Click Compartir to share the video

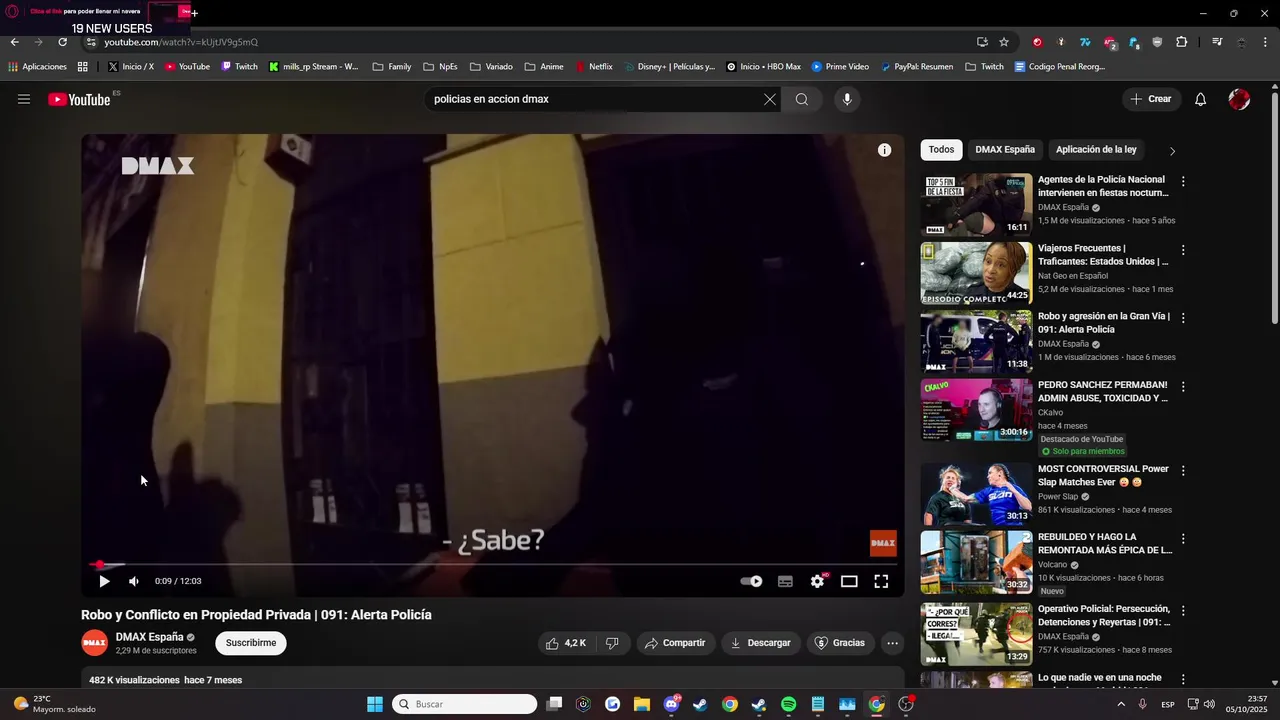coord(675,643)
